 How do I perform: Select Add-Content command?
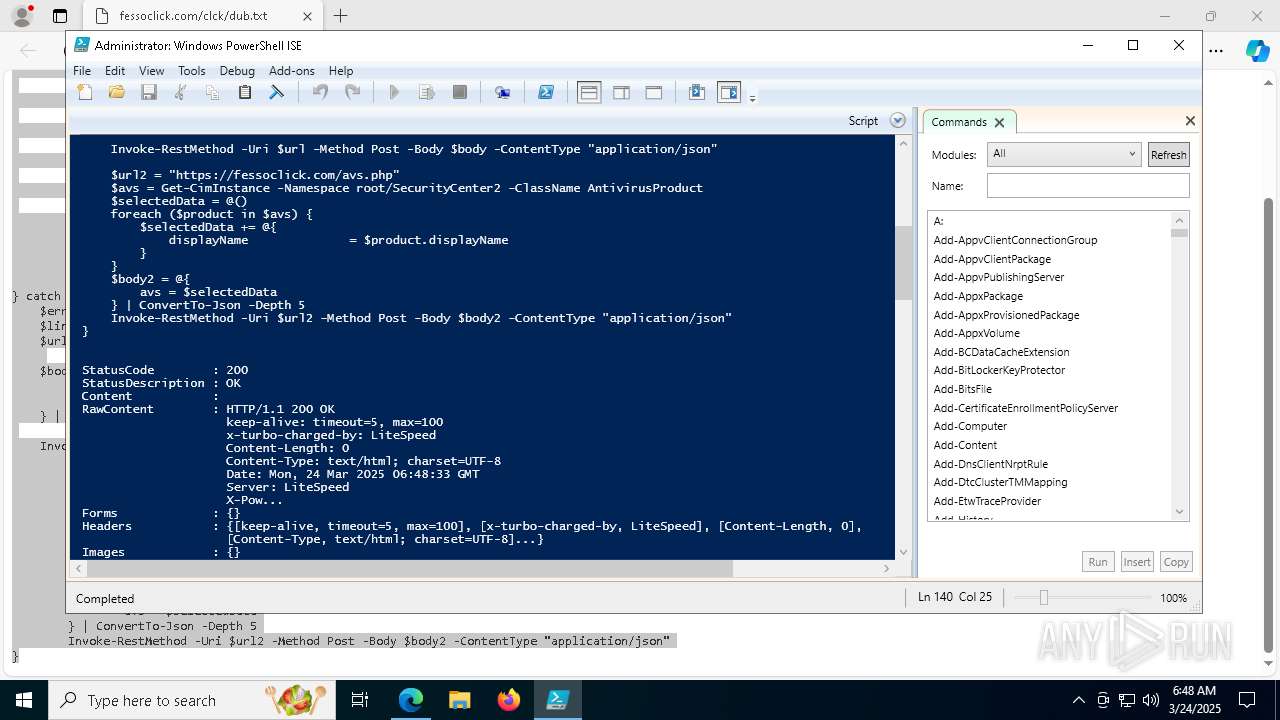(965, 445)
